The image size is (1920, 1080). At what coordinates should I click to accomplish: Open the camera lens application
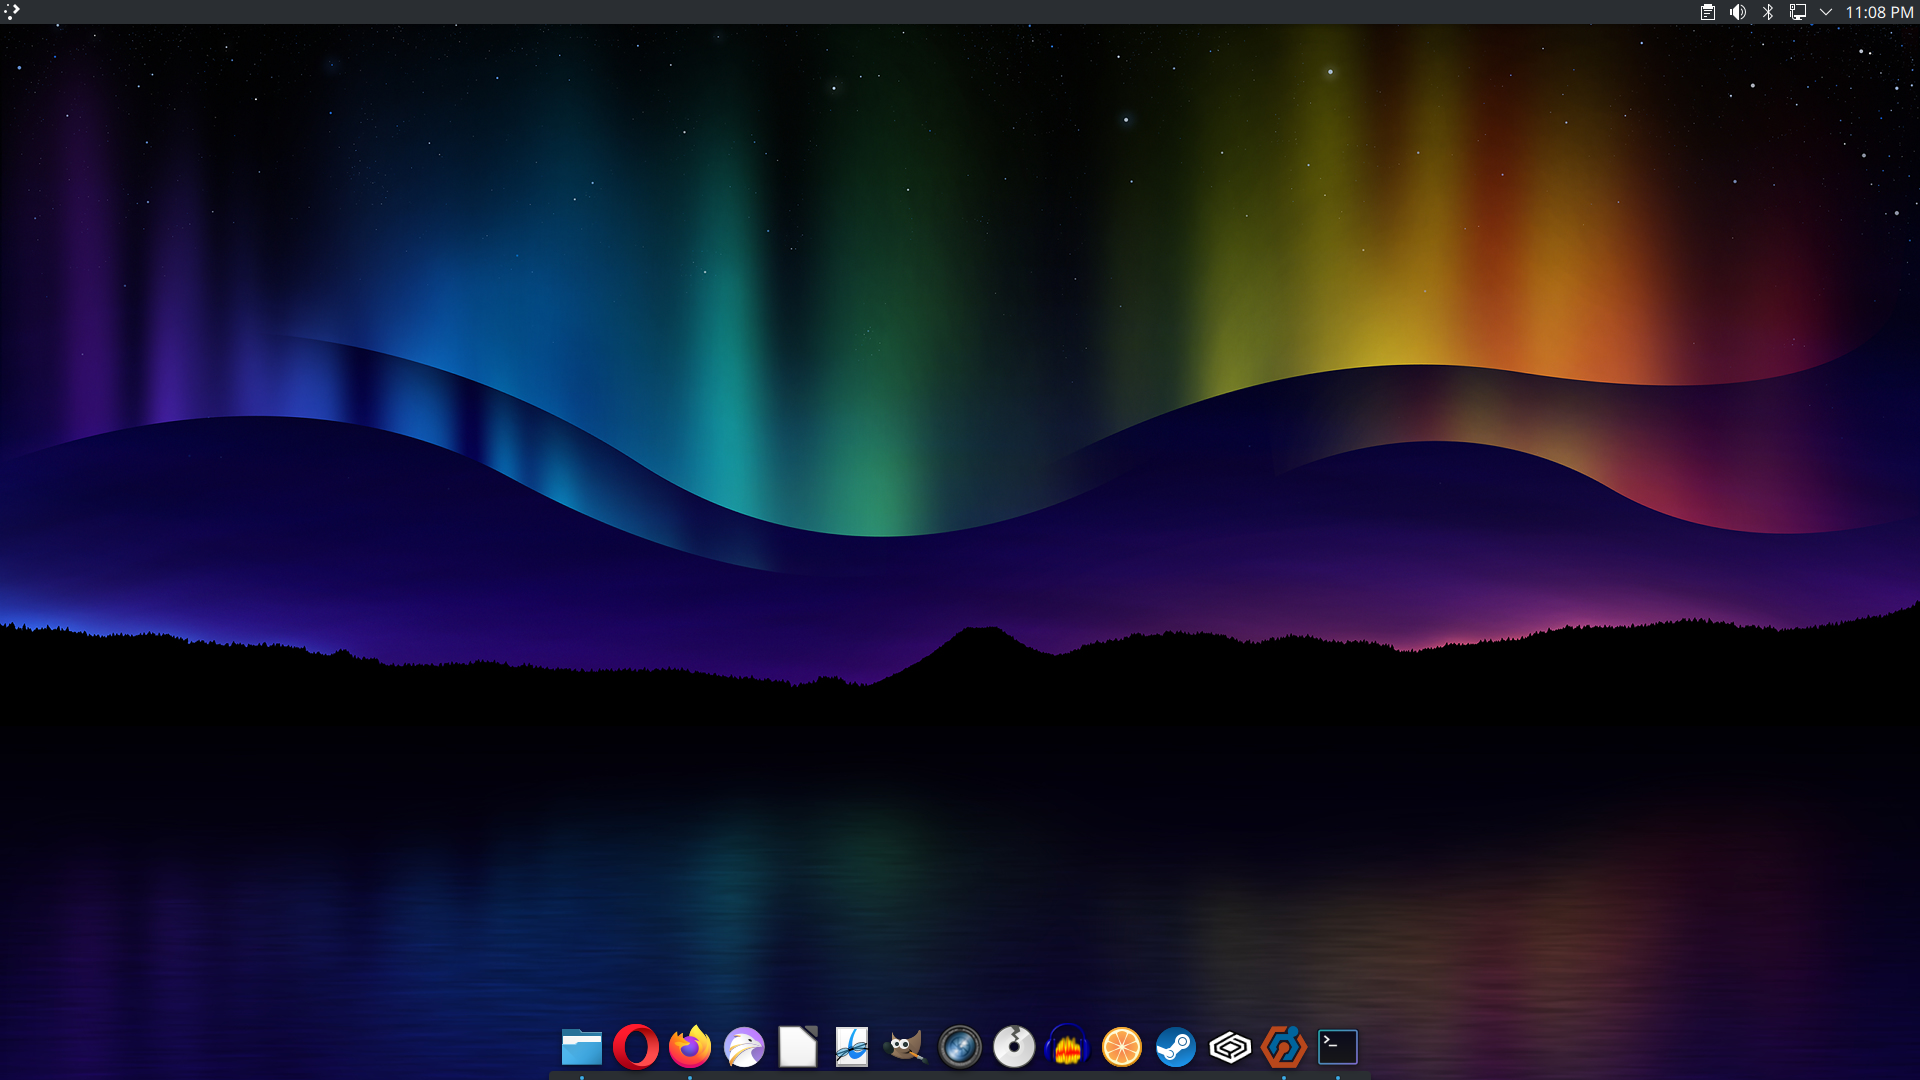[x=960, y=1047]
